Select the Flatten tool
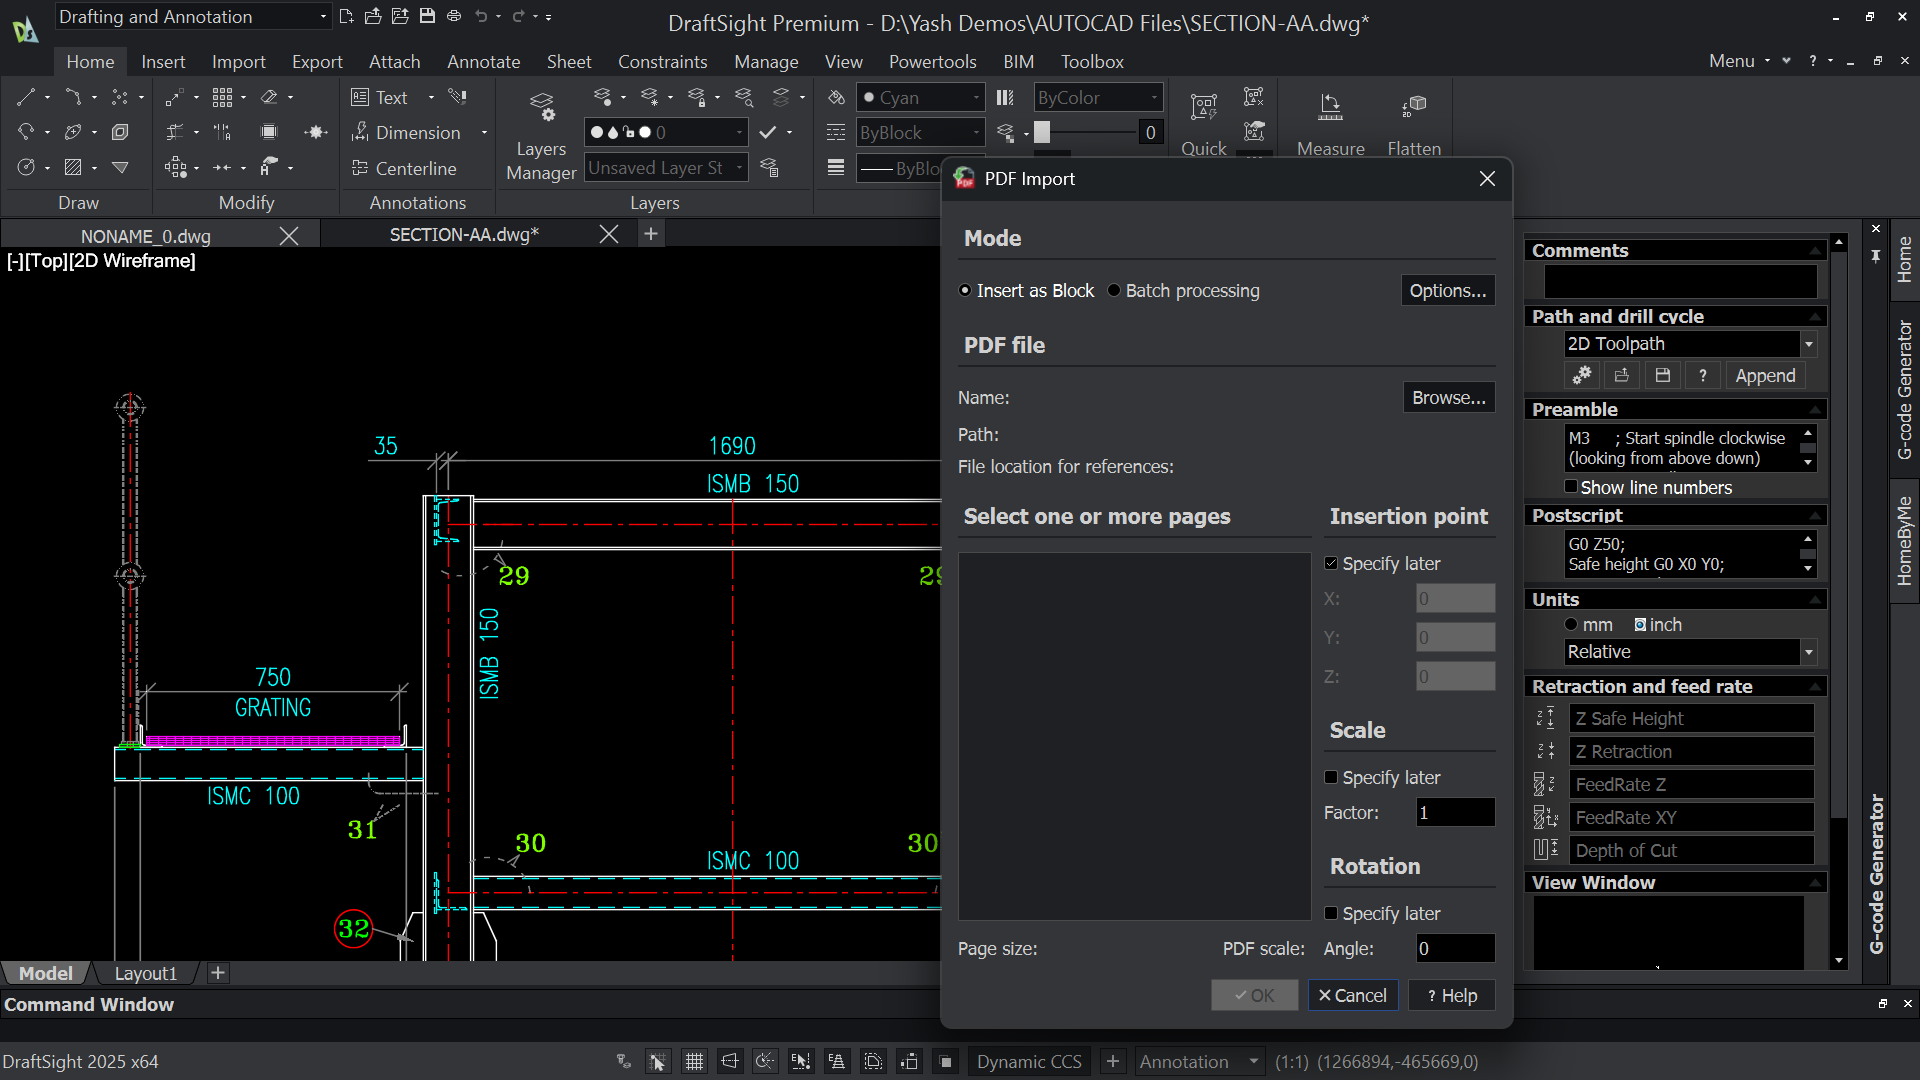 pyautogui.click(x=1413, y=107)
